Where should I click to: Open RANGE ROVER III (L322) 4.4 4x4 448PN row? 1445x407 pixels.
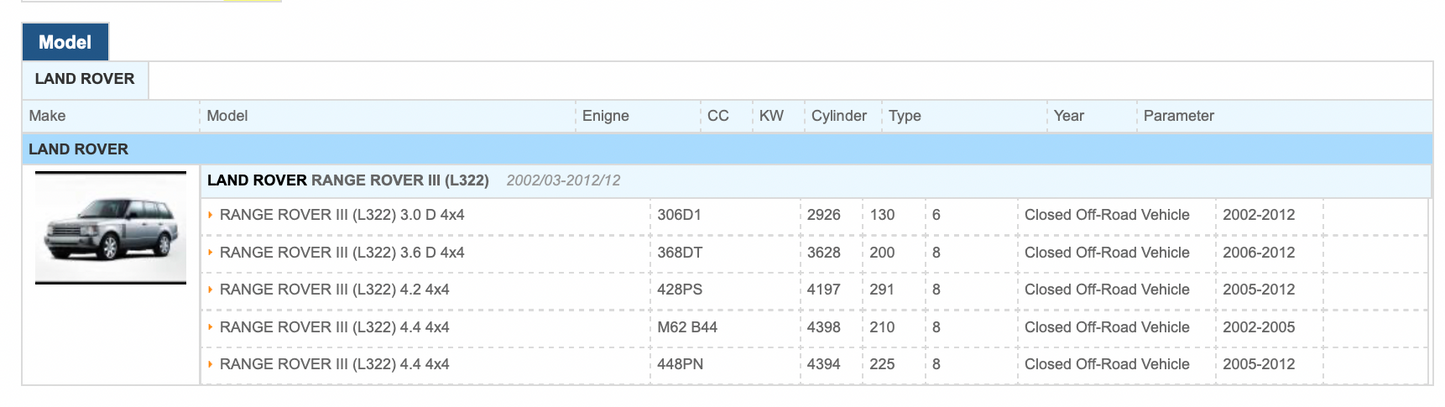point(334,364)
